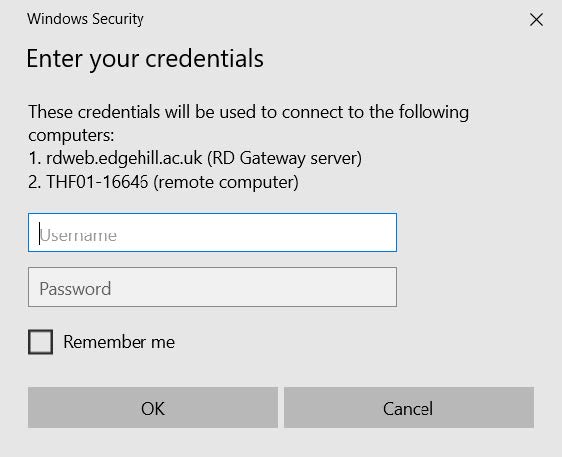
Task: Close the Windows Security dialog with X
Action: (x=536, y=20)
